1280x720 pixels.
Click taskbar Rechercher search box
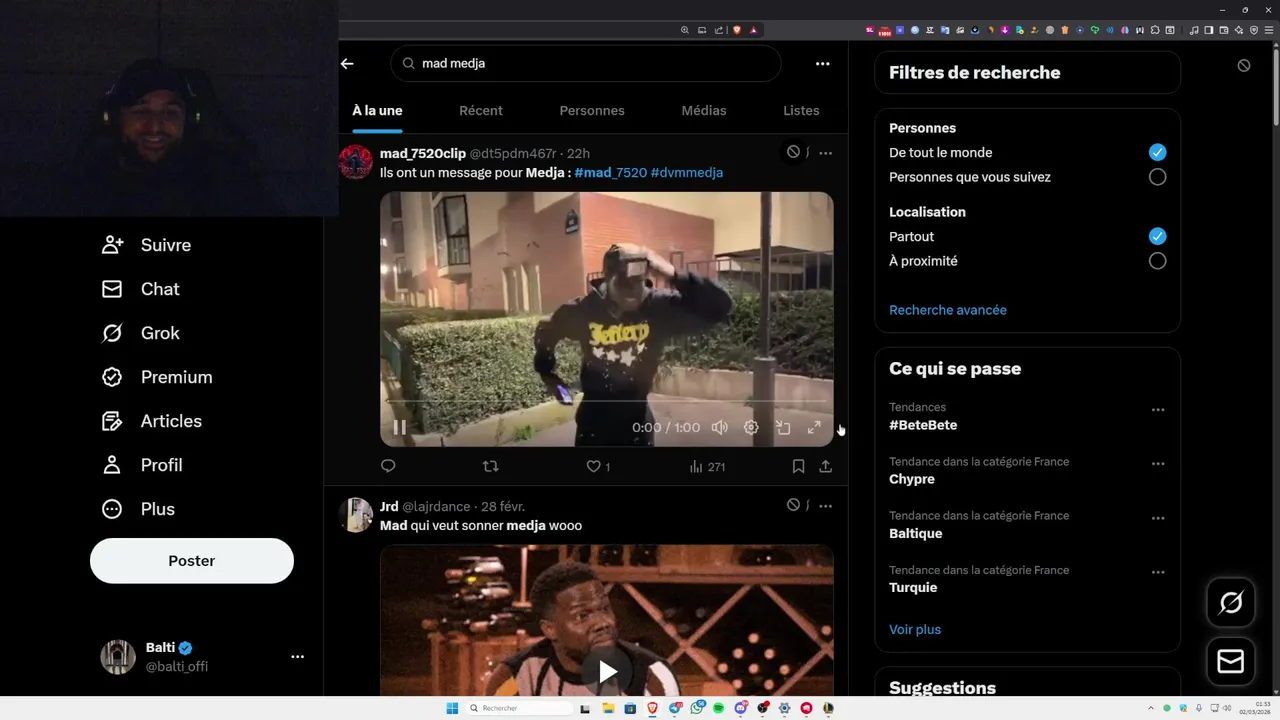[520, 708]
